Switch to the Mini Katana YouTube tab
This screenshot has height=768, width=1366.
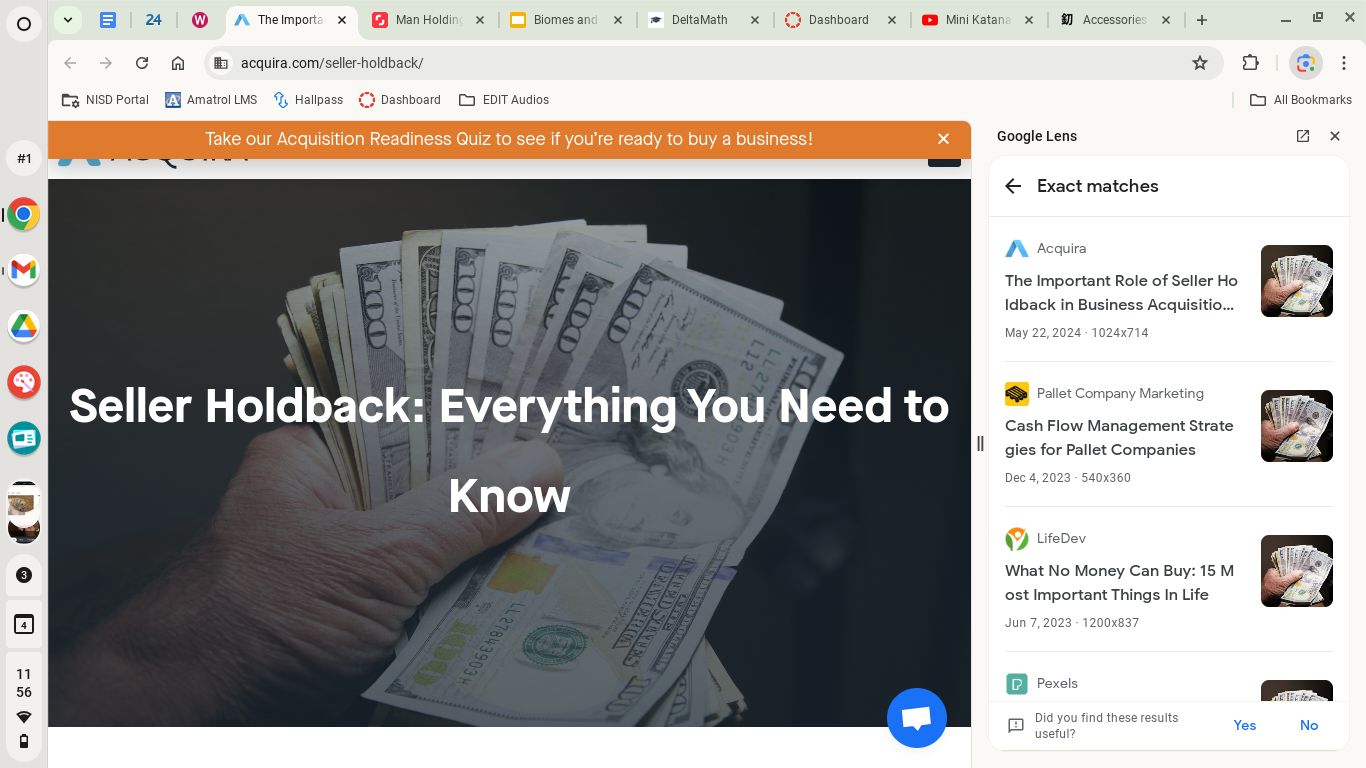tap(975, 20)
